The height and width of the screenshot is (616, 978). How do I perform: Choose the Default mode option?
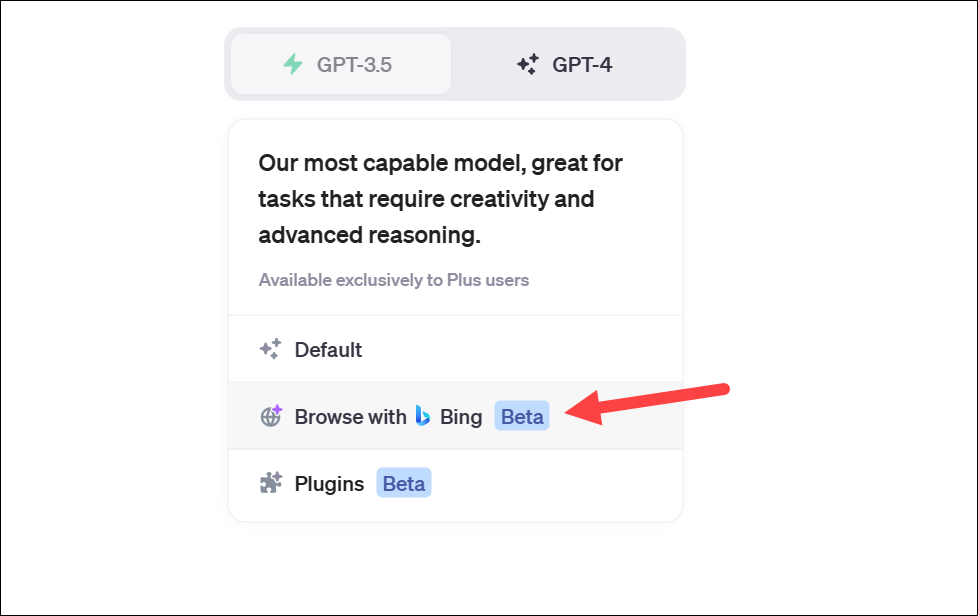click(x=455, y=349)
